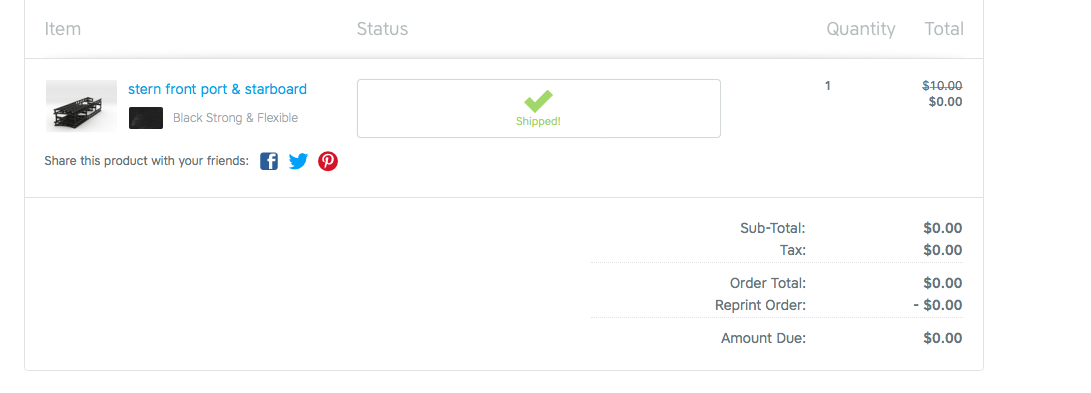Click the Reprint Order label
1091x393 pixels.
760,305
